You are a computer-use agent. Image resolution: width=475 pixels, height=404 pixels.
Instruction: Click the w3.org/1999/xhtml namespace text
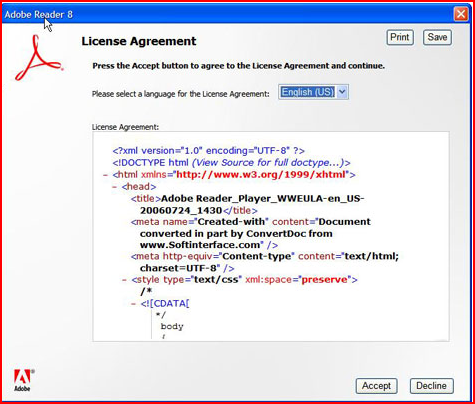[x=262, y=174]
